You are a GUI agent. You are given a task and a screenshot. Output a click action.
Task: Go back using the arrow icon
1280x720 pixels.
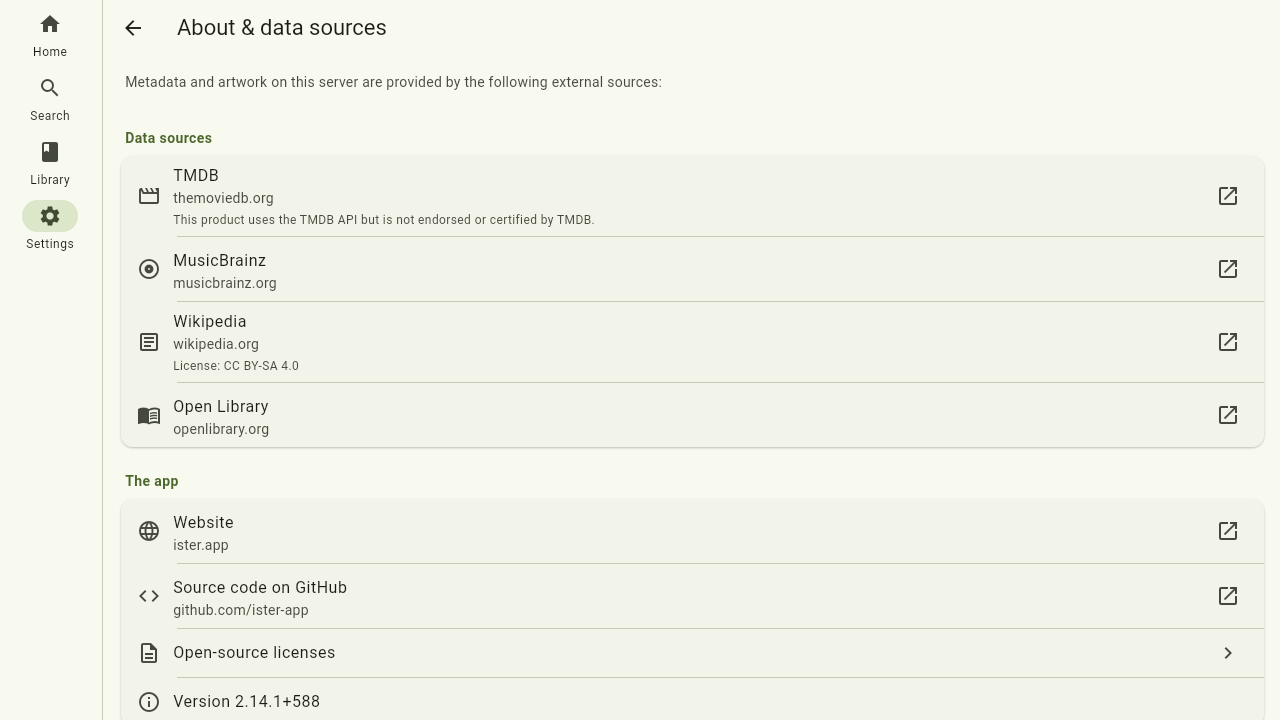coord(133,28)
